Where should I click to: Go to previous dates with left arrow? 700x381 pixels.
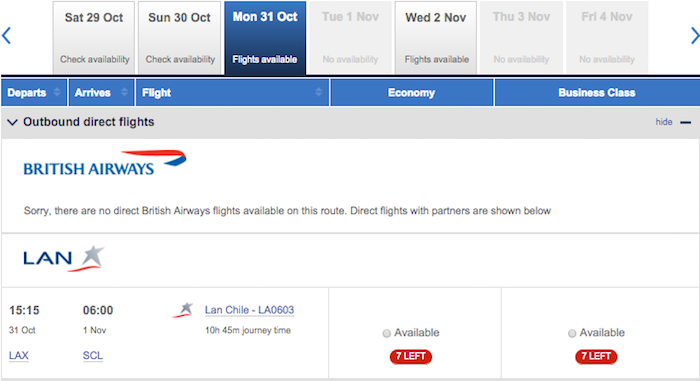[6, 36]
